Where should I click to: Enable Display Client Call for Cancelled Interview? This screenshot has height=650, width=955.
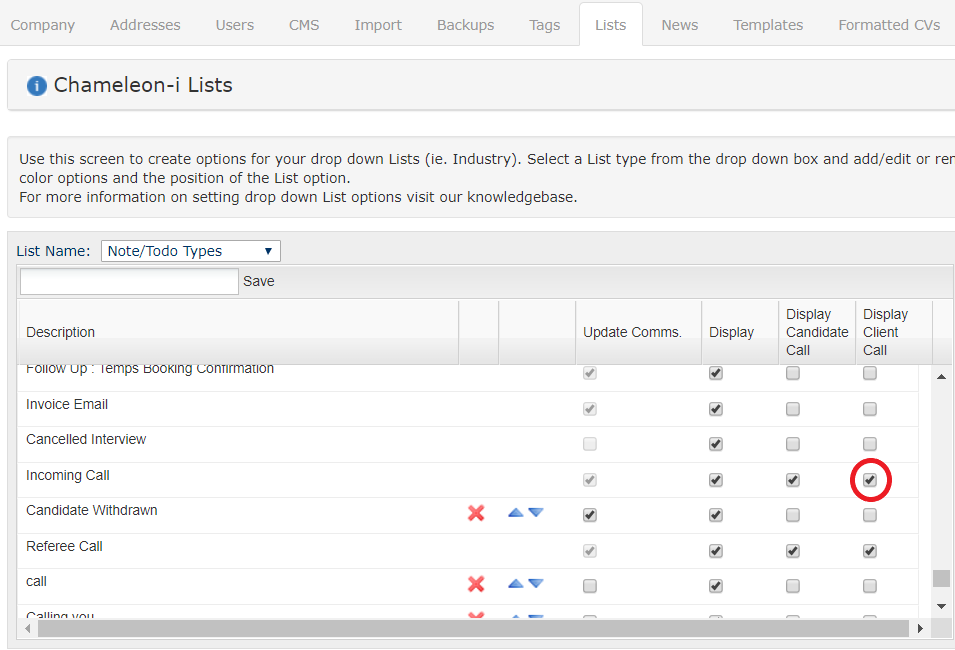(x=870, y=444)
